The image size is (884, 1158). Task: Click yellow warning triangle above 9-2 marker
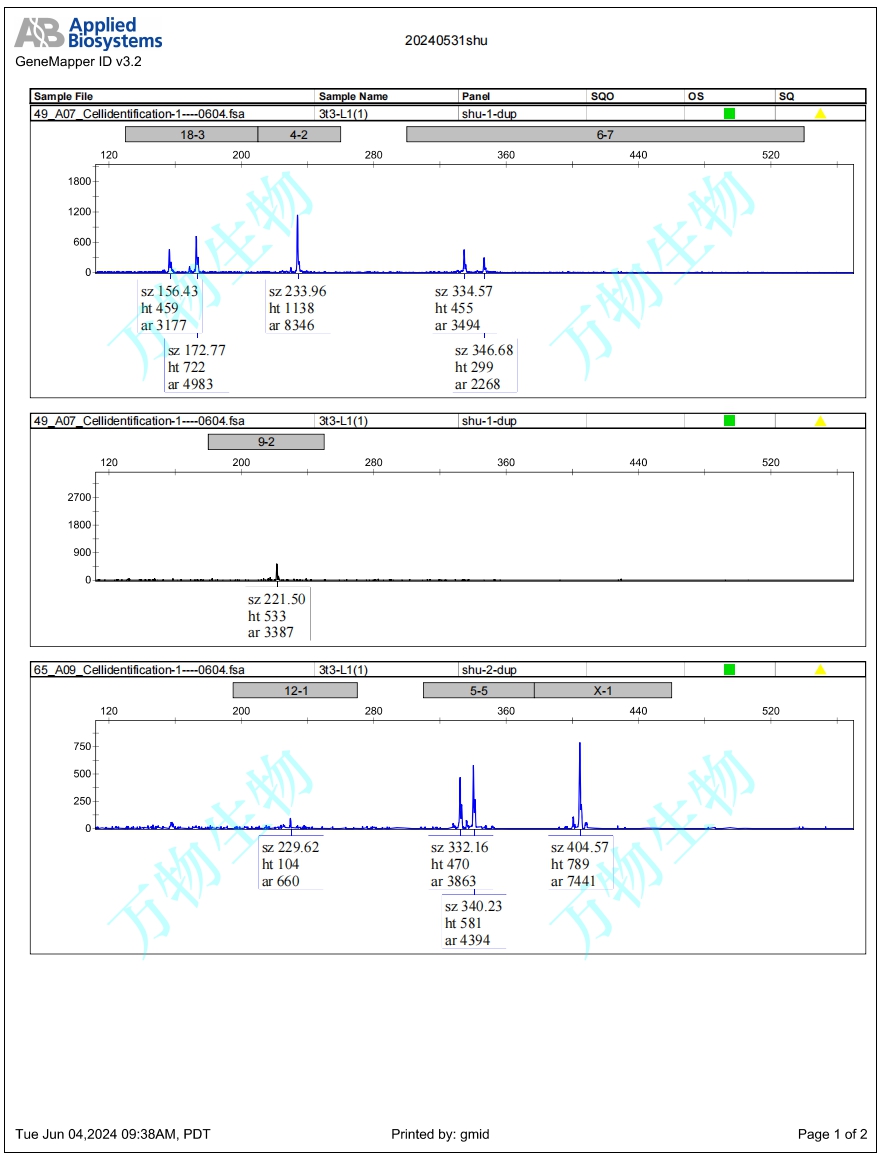coord(820,421)
